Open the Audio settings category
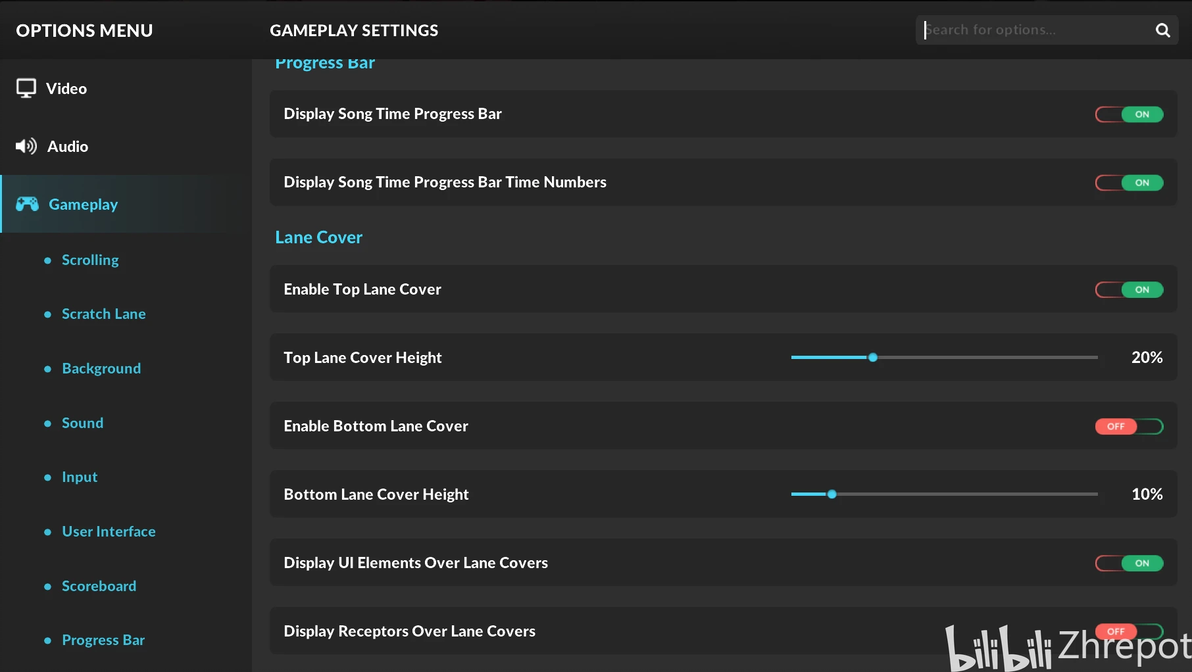Image resolution: width=1192 pixels, height=672 pixels. pos(68,146)
